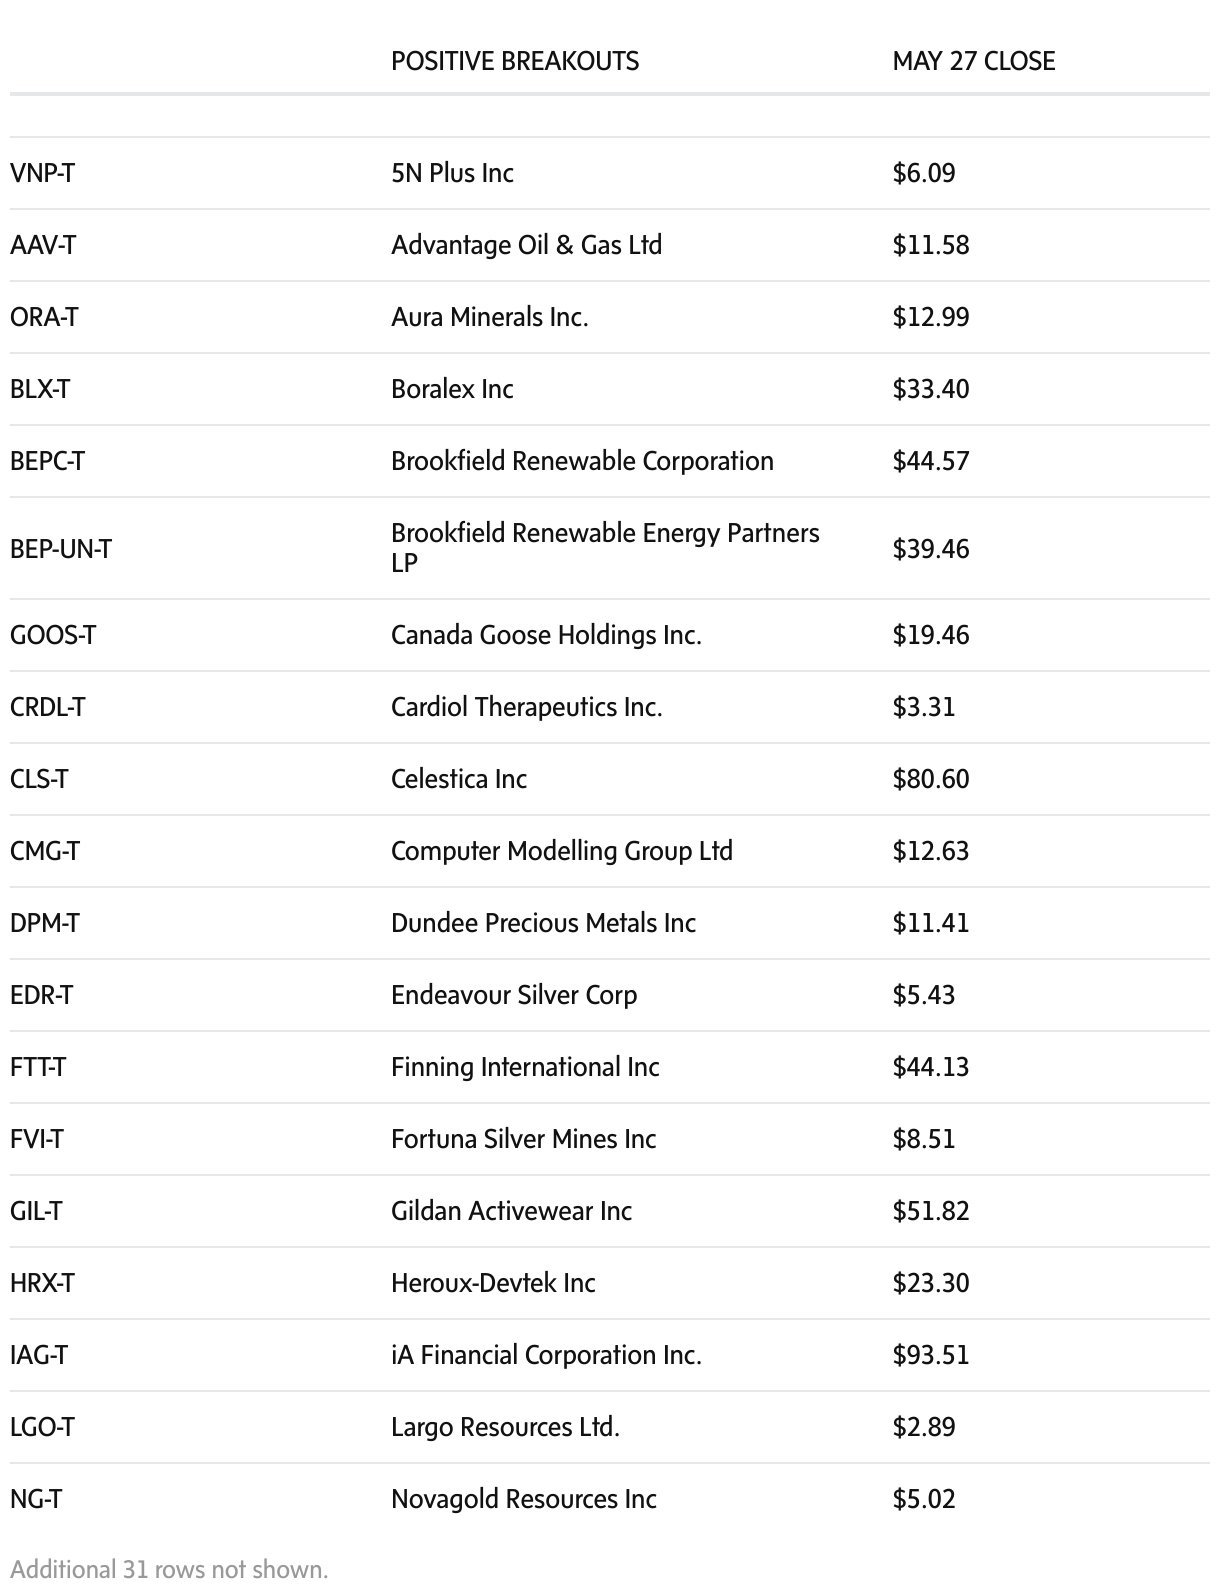This screenshot has width=1220, height=1594.
Task: Click Fortuna Silver Mines $8.51 price
Action: coord(923,1139)
